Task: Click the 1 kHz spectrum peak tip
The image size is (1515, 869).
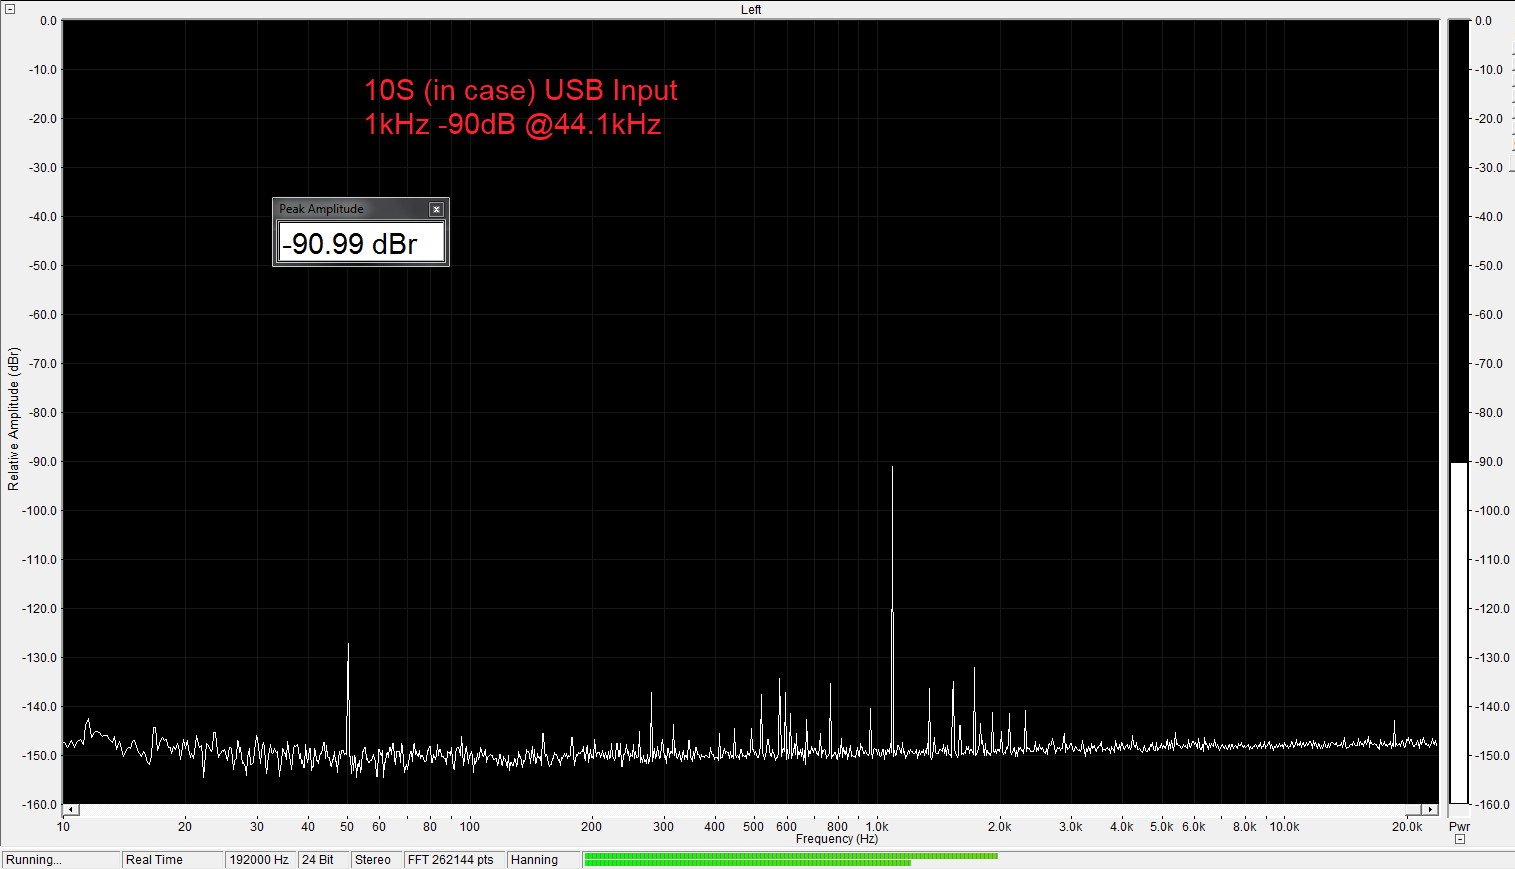Action: click(892, 467)
